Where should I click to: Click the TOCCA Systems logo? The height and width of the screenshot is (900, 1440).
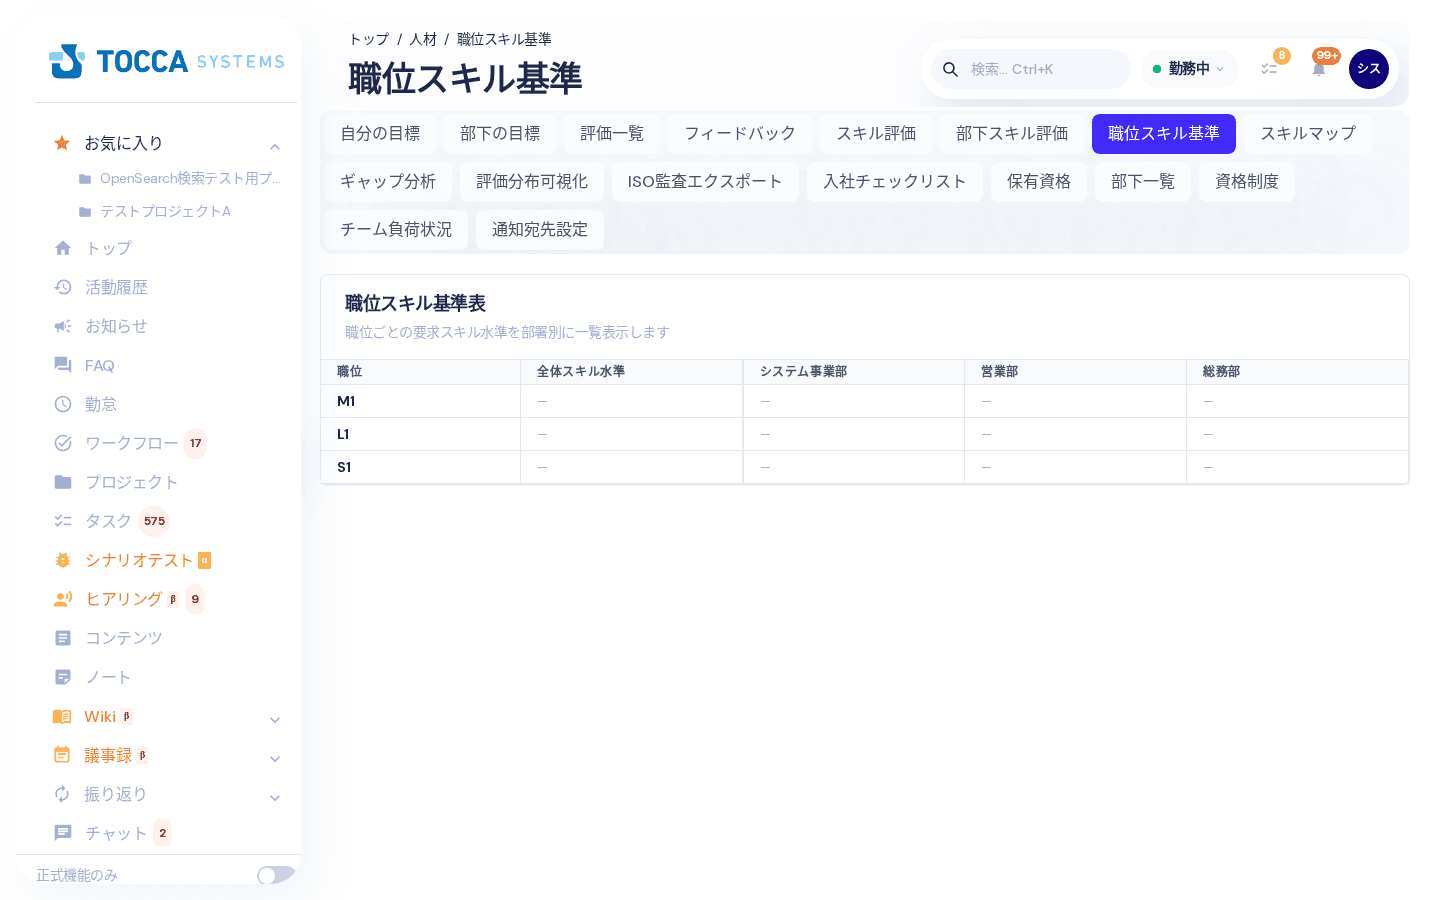(x=167, y=61)
